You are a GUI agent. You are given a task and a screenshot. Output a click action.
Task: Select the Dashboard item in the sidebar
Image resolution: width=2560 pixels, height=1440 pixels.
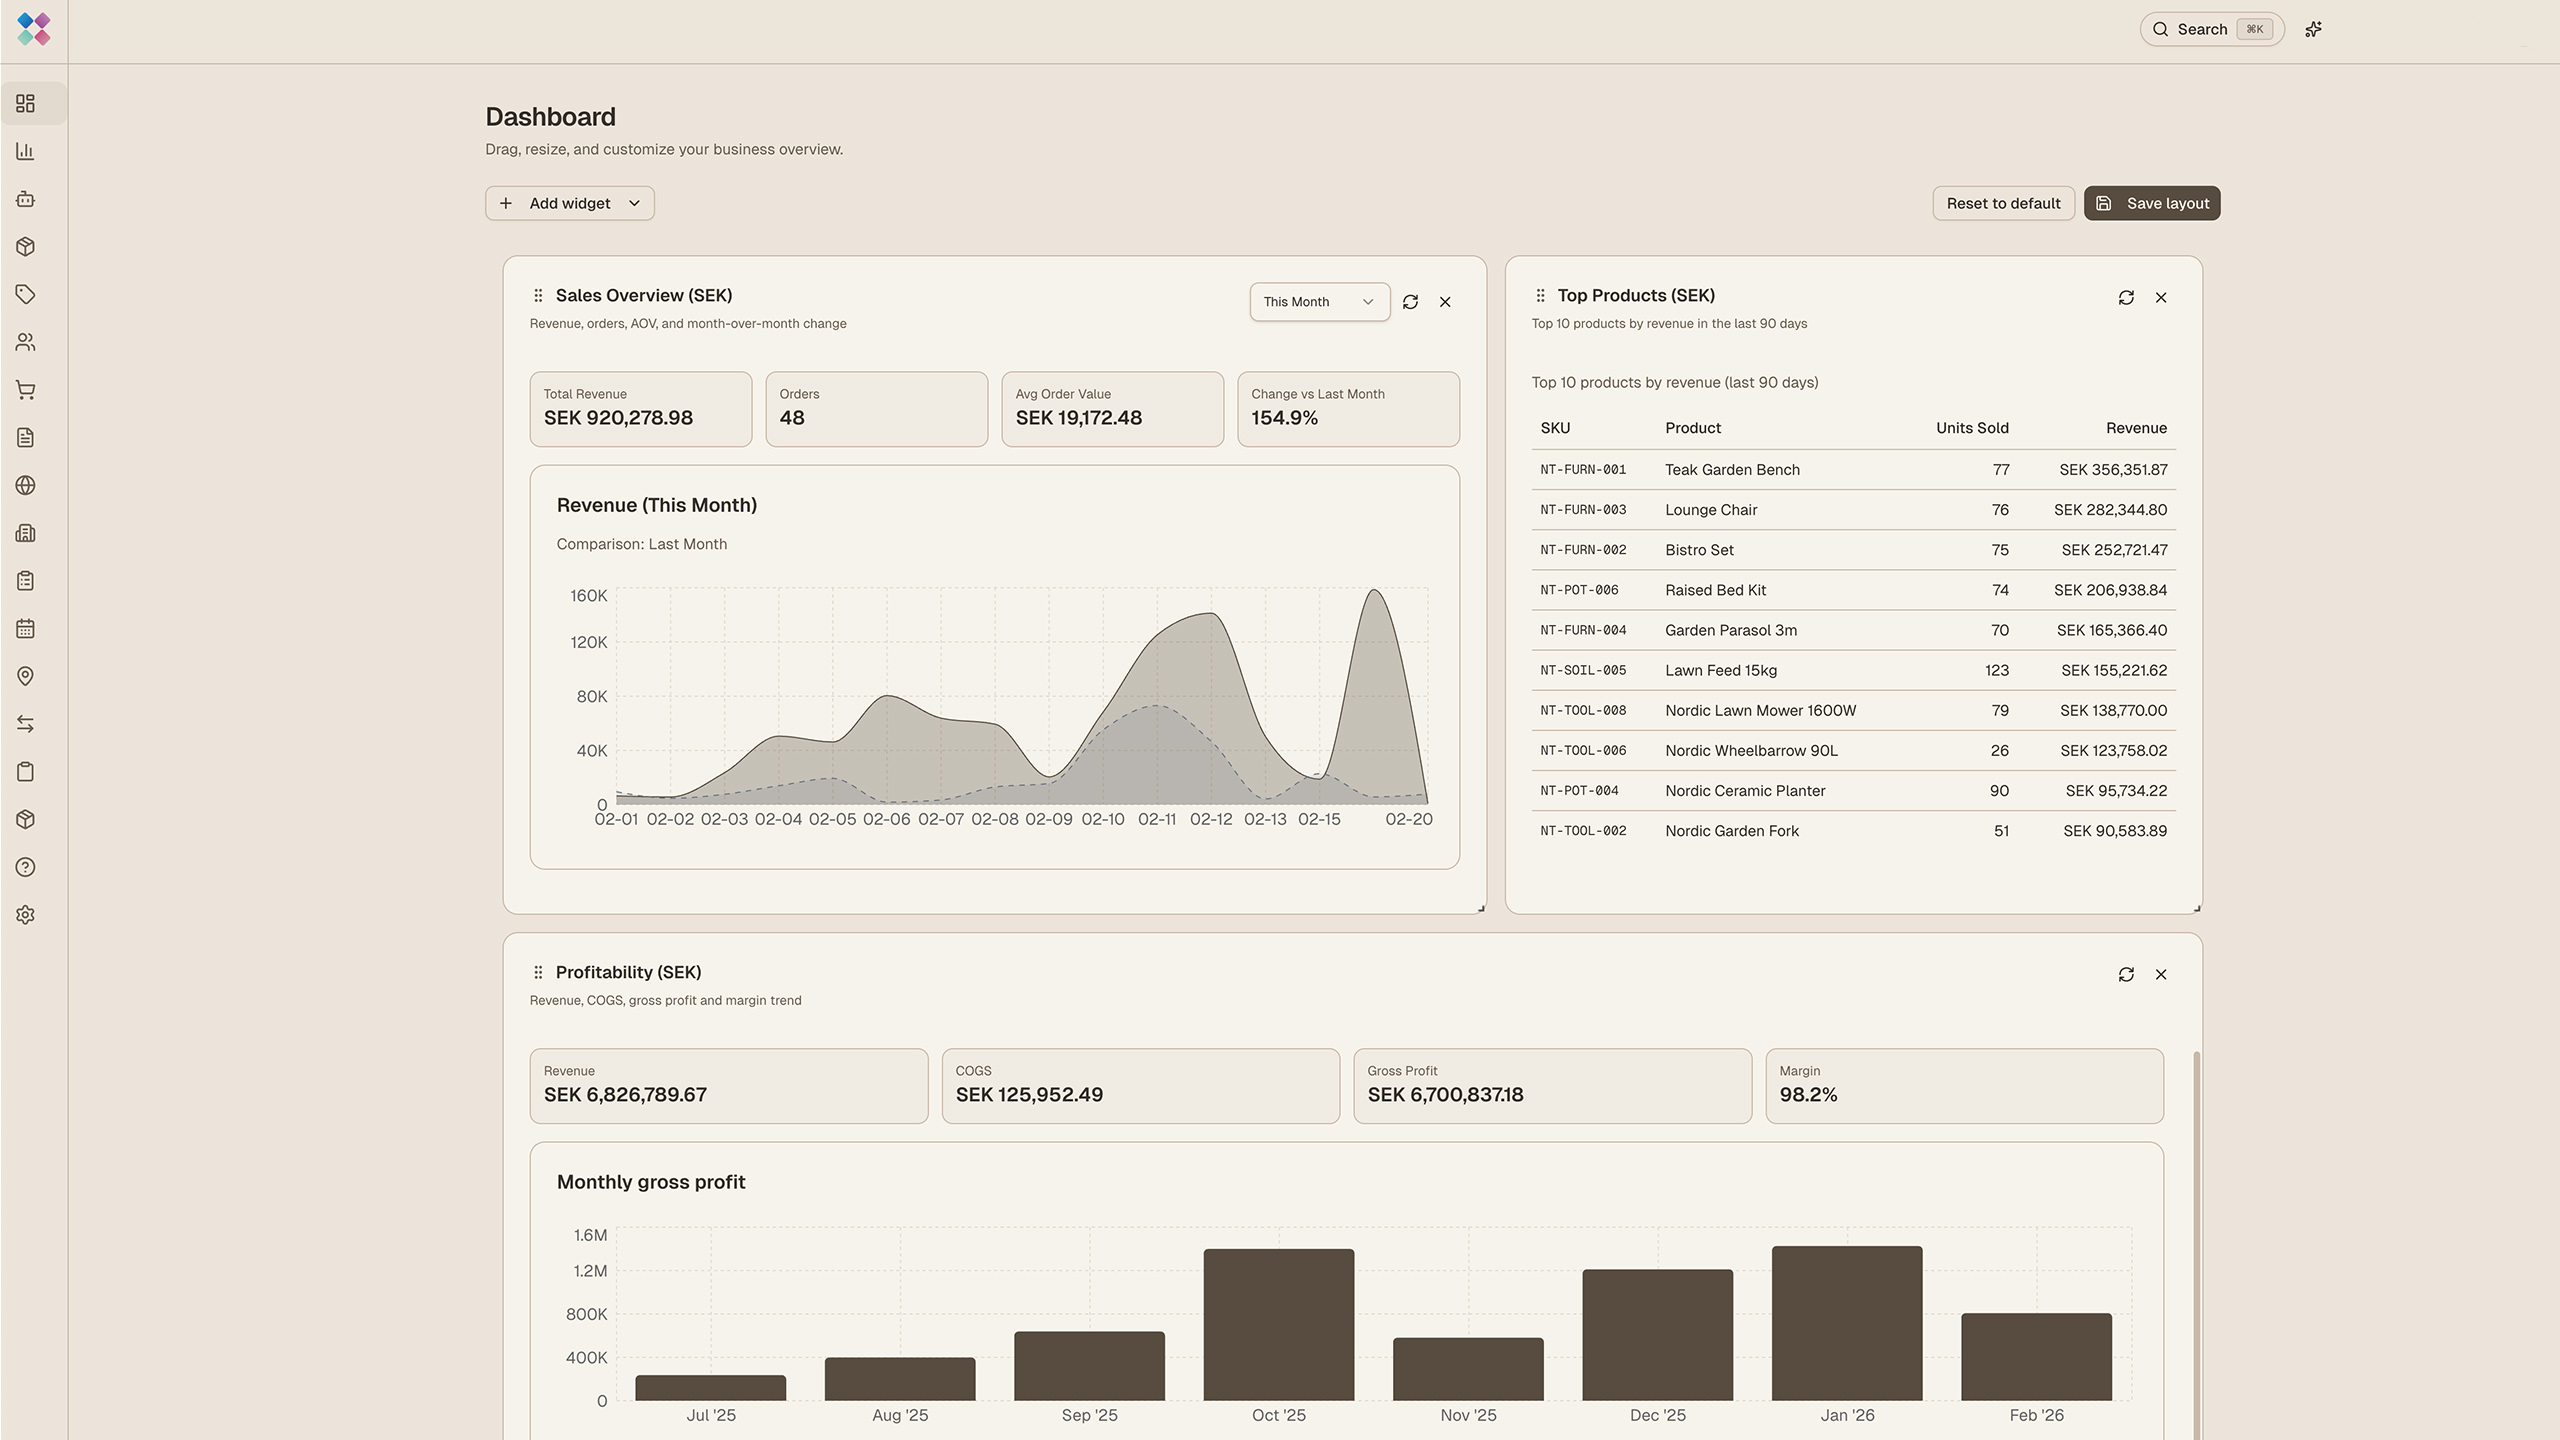[x=25, y=103]
